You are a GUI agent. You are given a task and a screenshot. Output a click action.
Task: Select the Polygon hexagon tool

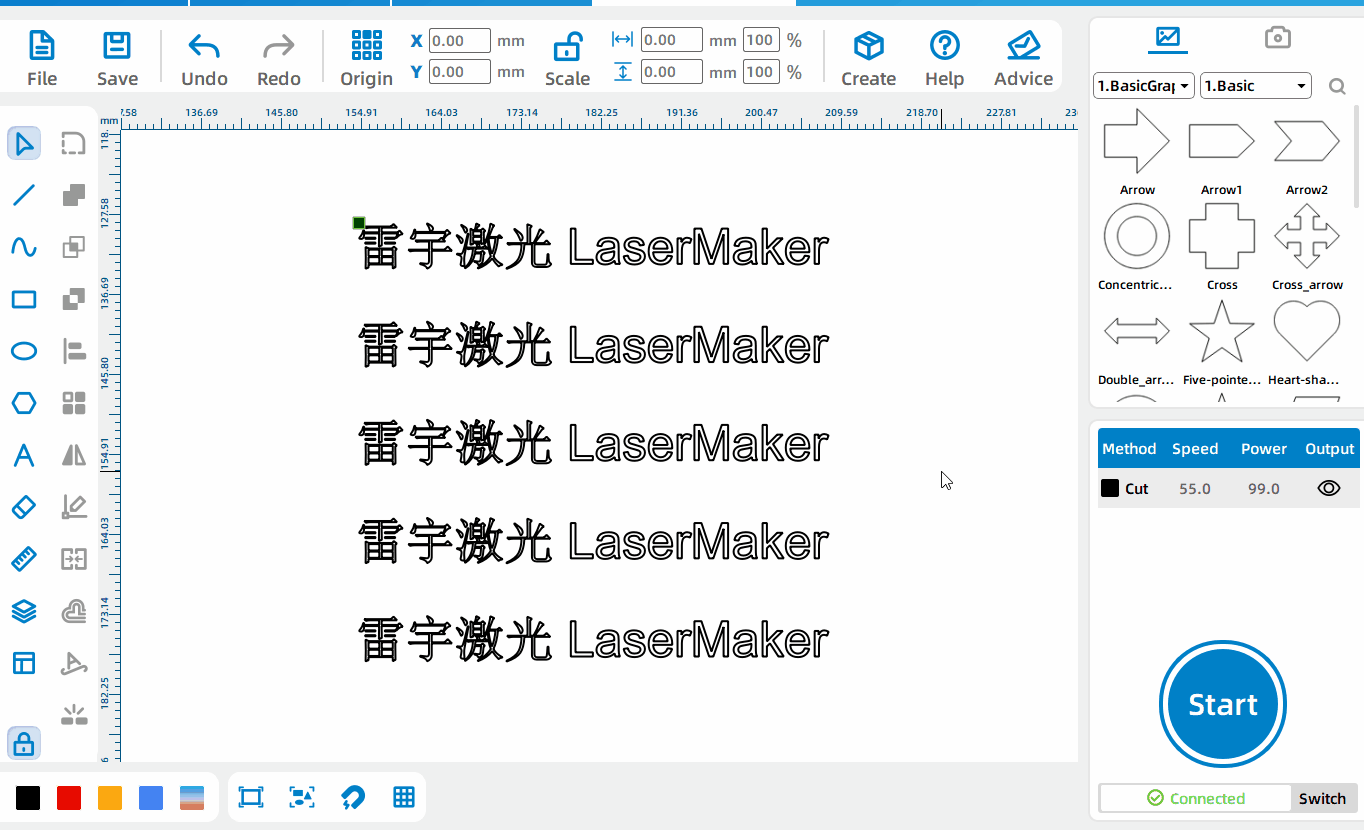point(24,403)
